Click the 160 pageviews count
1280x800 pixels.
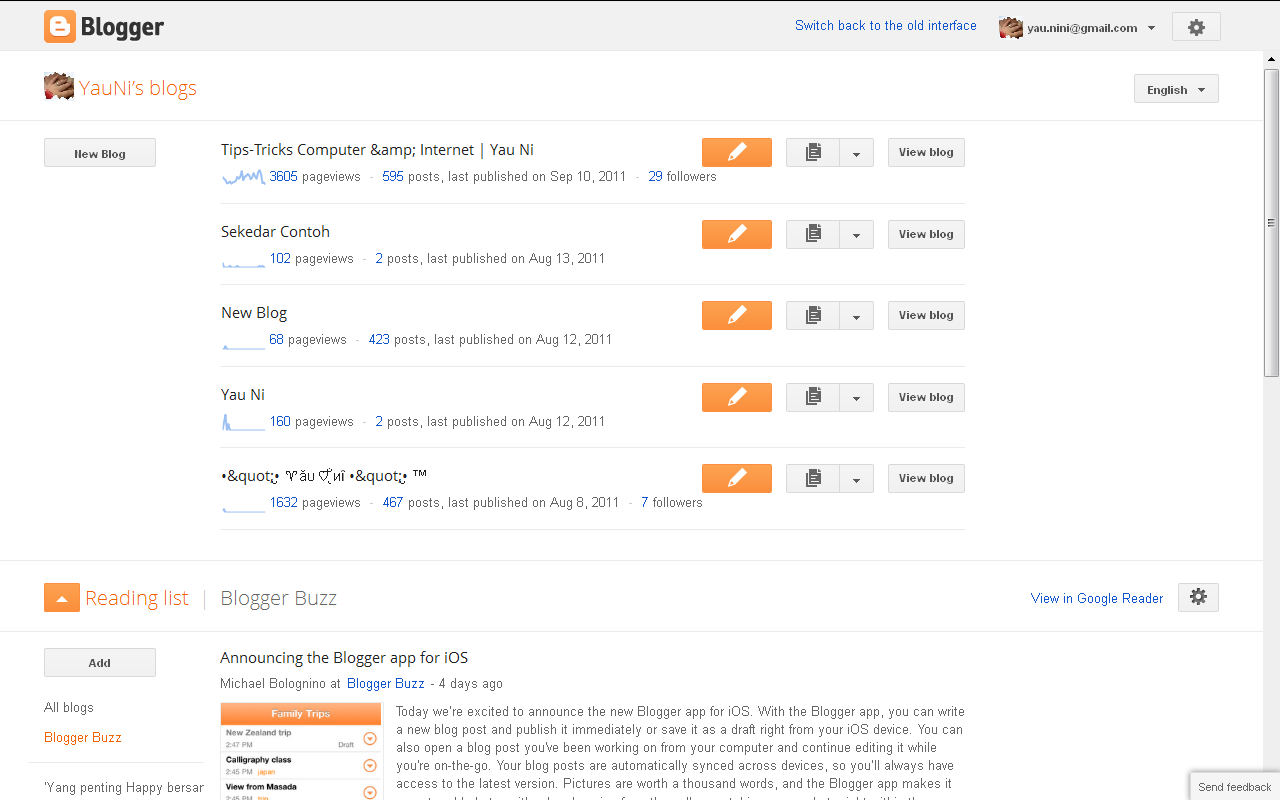[x=280, y=422]
